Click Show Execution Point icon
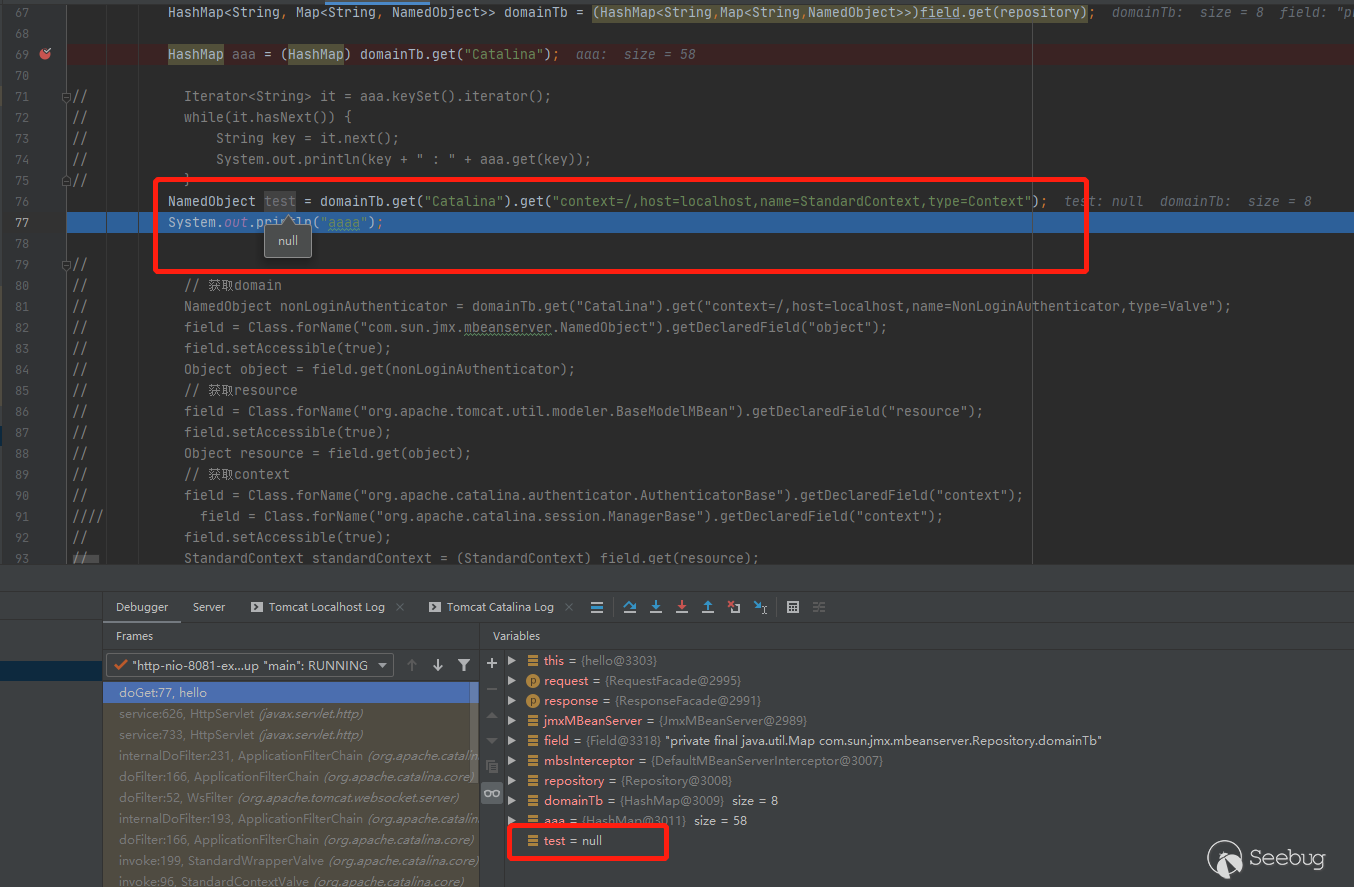The height and width of the screenshot is (887, 1354). (597, 607)
